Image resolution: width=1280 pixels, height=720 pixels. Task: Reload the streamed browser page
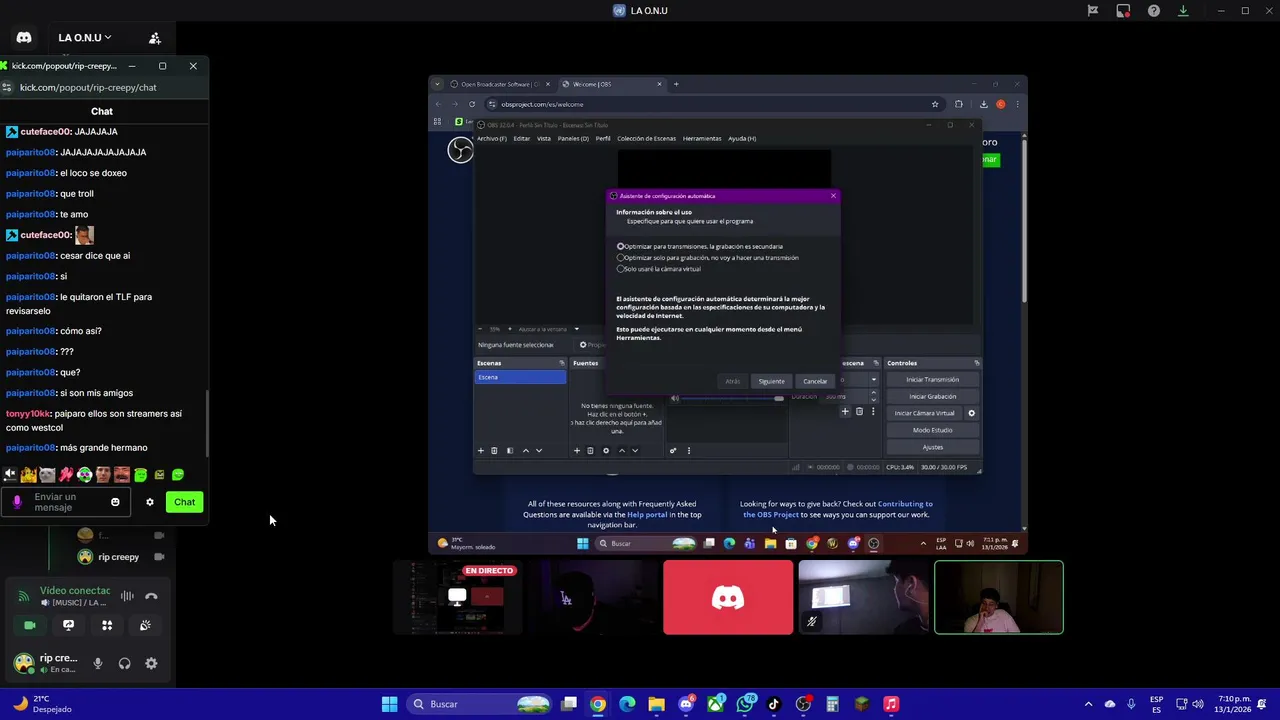pos(472,104)
